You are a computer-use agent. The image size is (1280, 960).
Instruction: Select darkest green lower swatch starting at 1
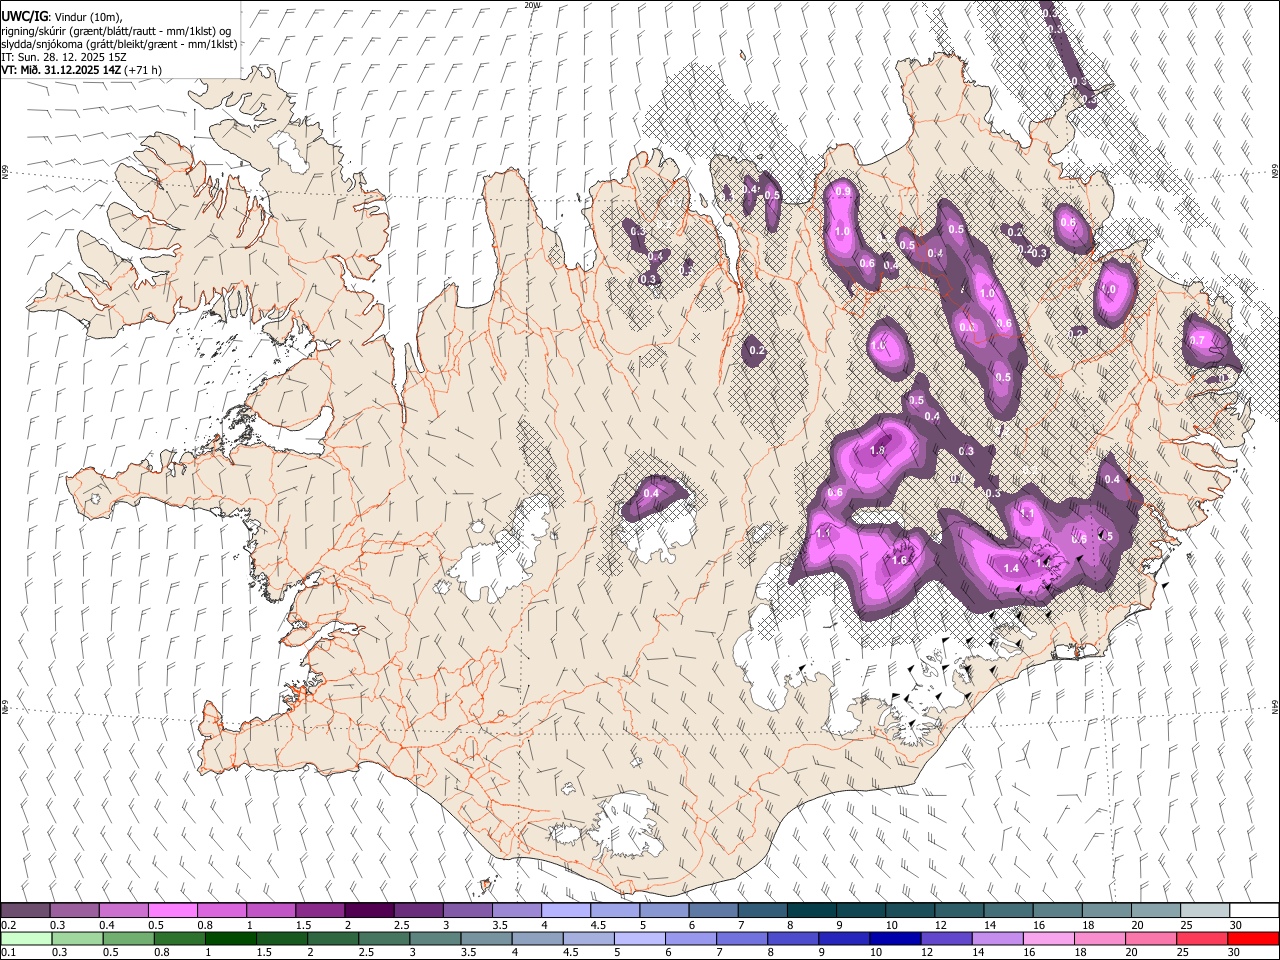pos(230,939)
